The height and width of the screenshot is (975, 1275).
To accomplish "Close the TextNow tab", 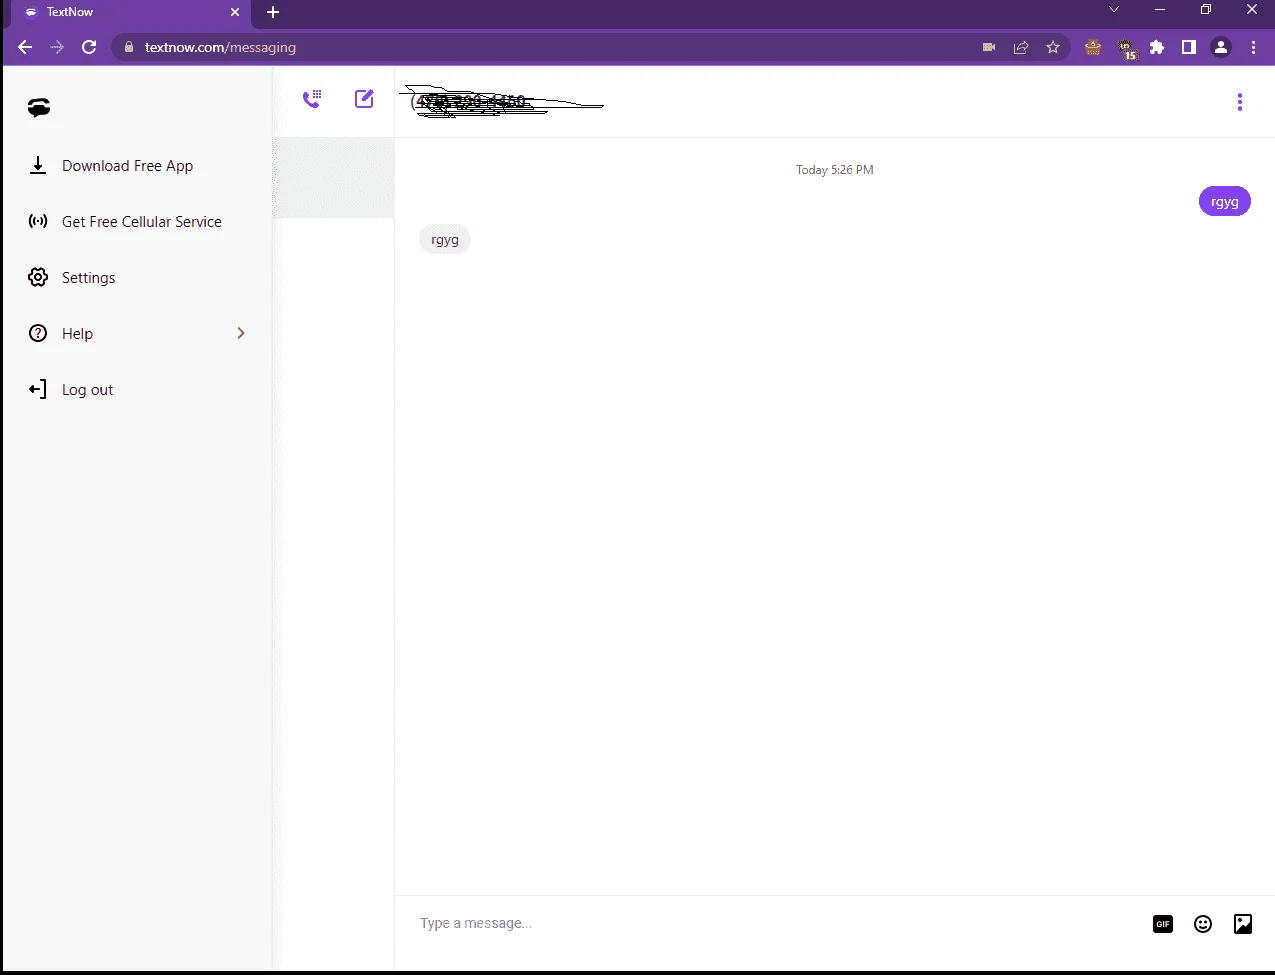I will click(235, 12).
